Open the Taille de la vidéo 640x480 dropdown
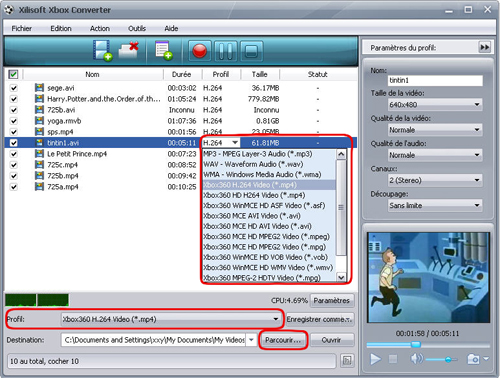This screenshot has height=378, width=500. pyautogui.click(x=435, y=105)
